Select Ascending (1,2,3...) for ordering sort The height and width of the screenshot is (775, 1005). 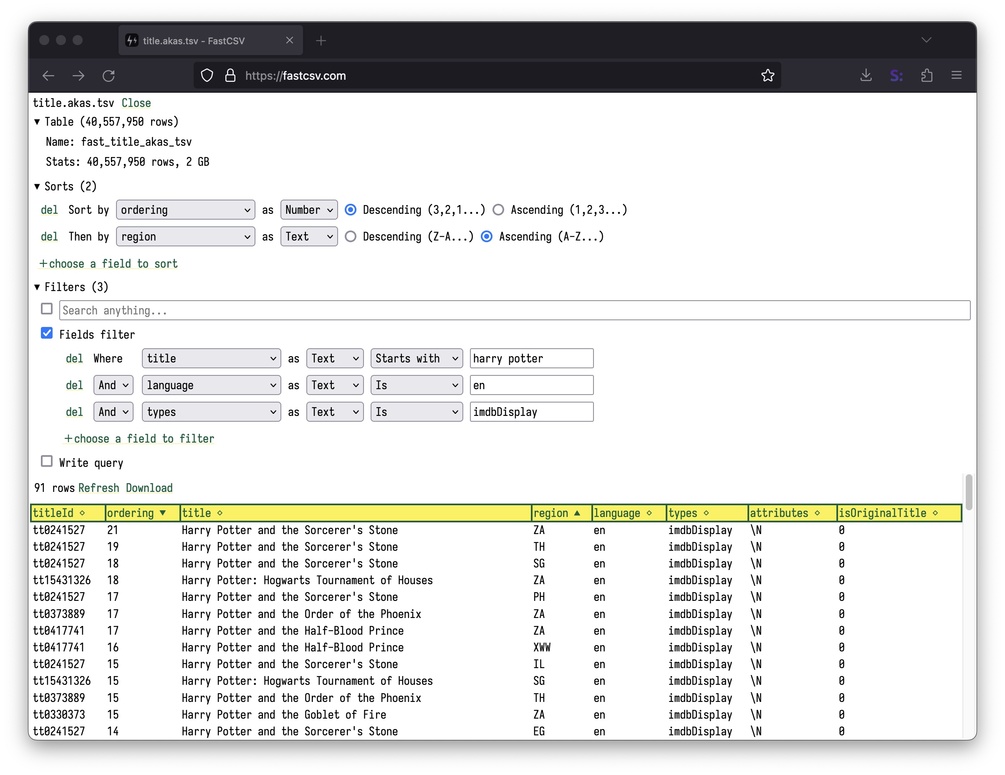(x=498, y=210)
